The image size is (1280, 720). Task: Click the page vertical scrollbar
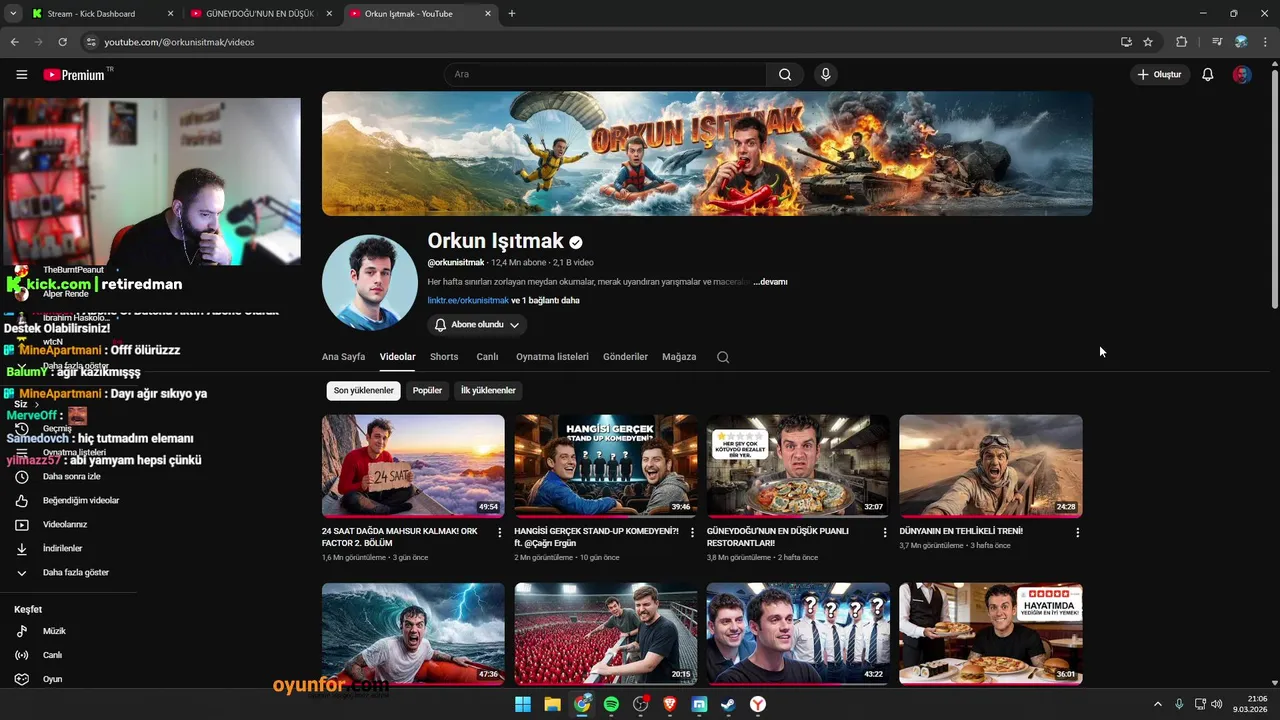tap(1274, 190)
